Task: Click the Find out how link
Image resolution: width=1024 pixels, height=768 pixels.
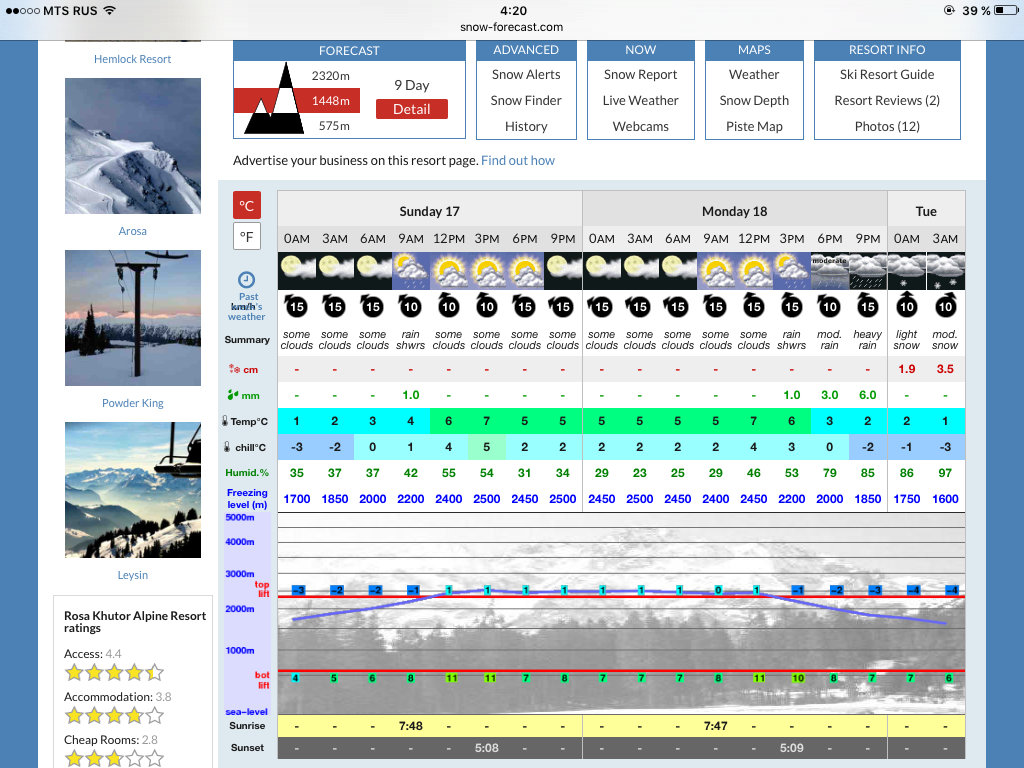Action: coord(517,161)
